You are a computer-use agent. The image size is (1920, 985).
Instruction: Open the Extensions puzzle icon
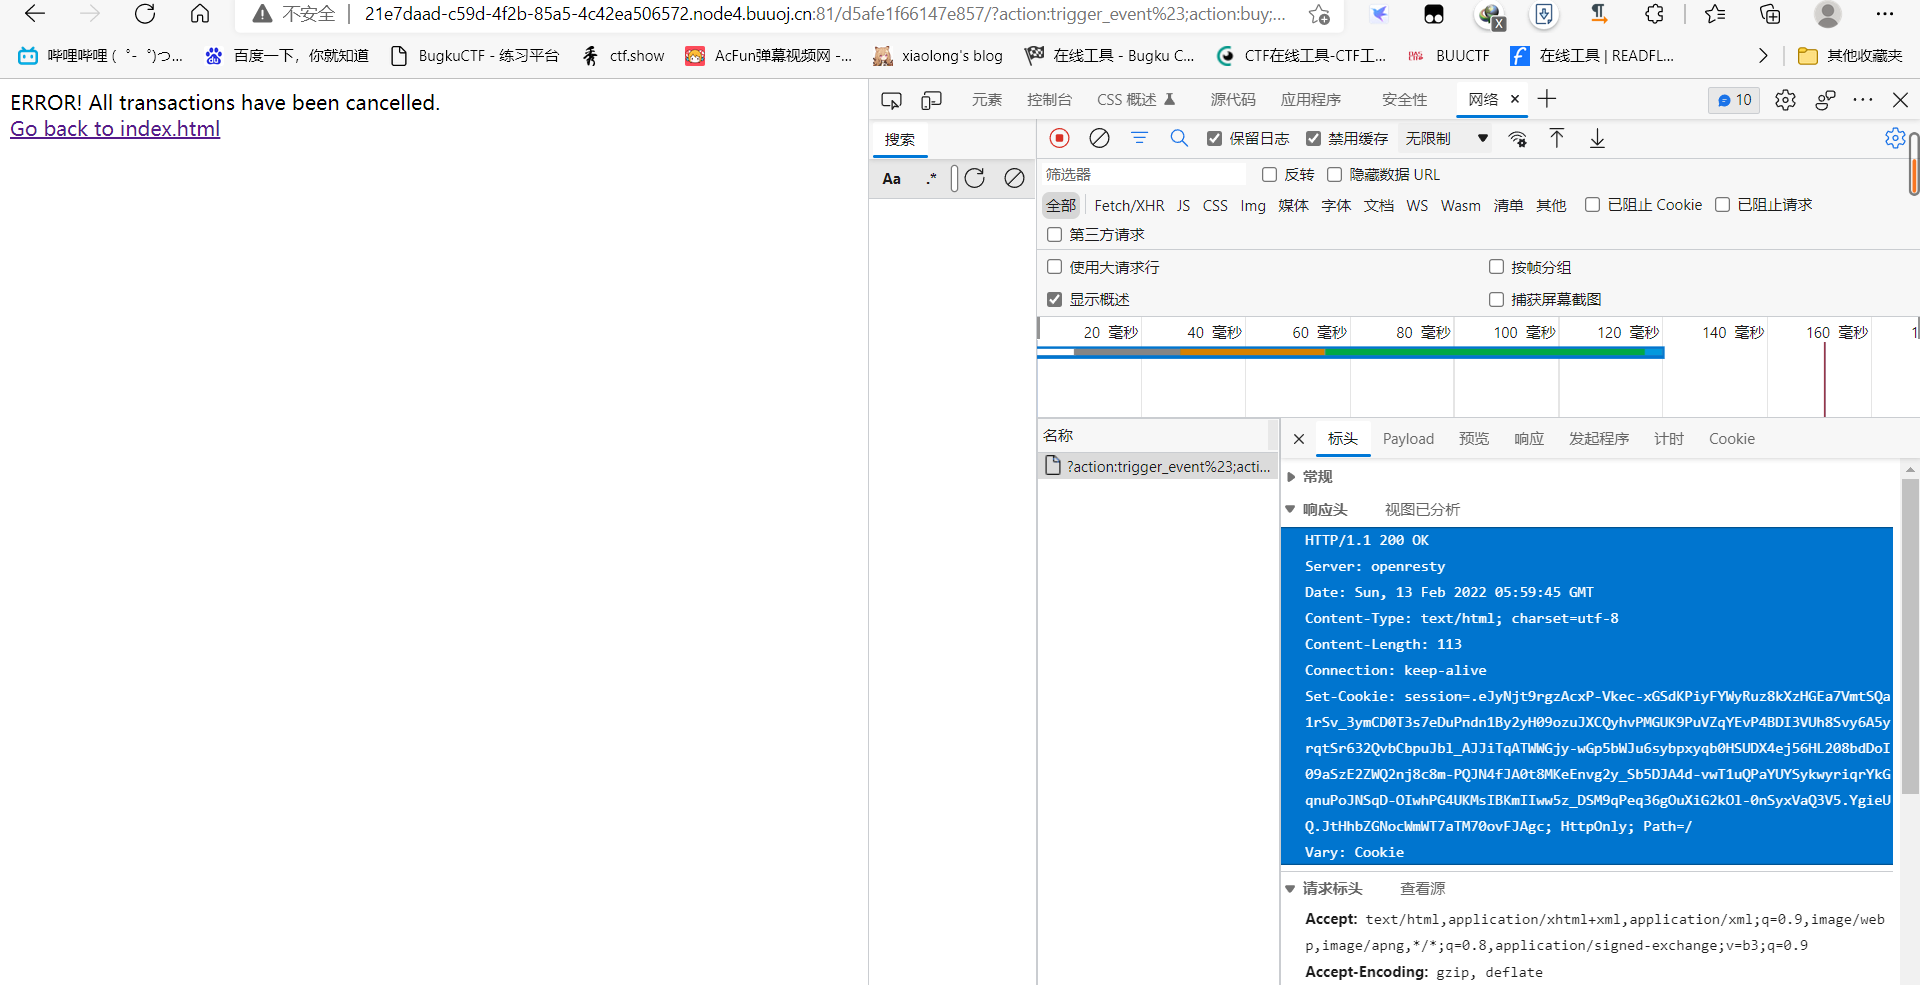coord(1654,14)
